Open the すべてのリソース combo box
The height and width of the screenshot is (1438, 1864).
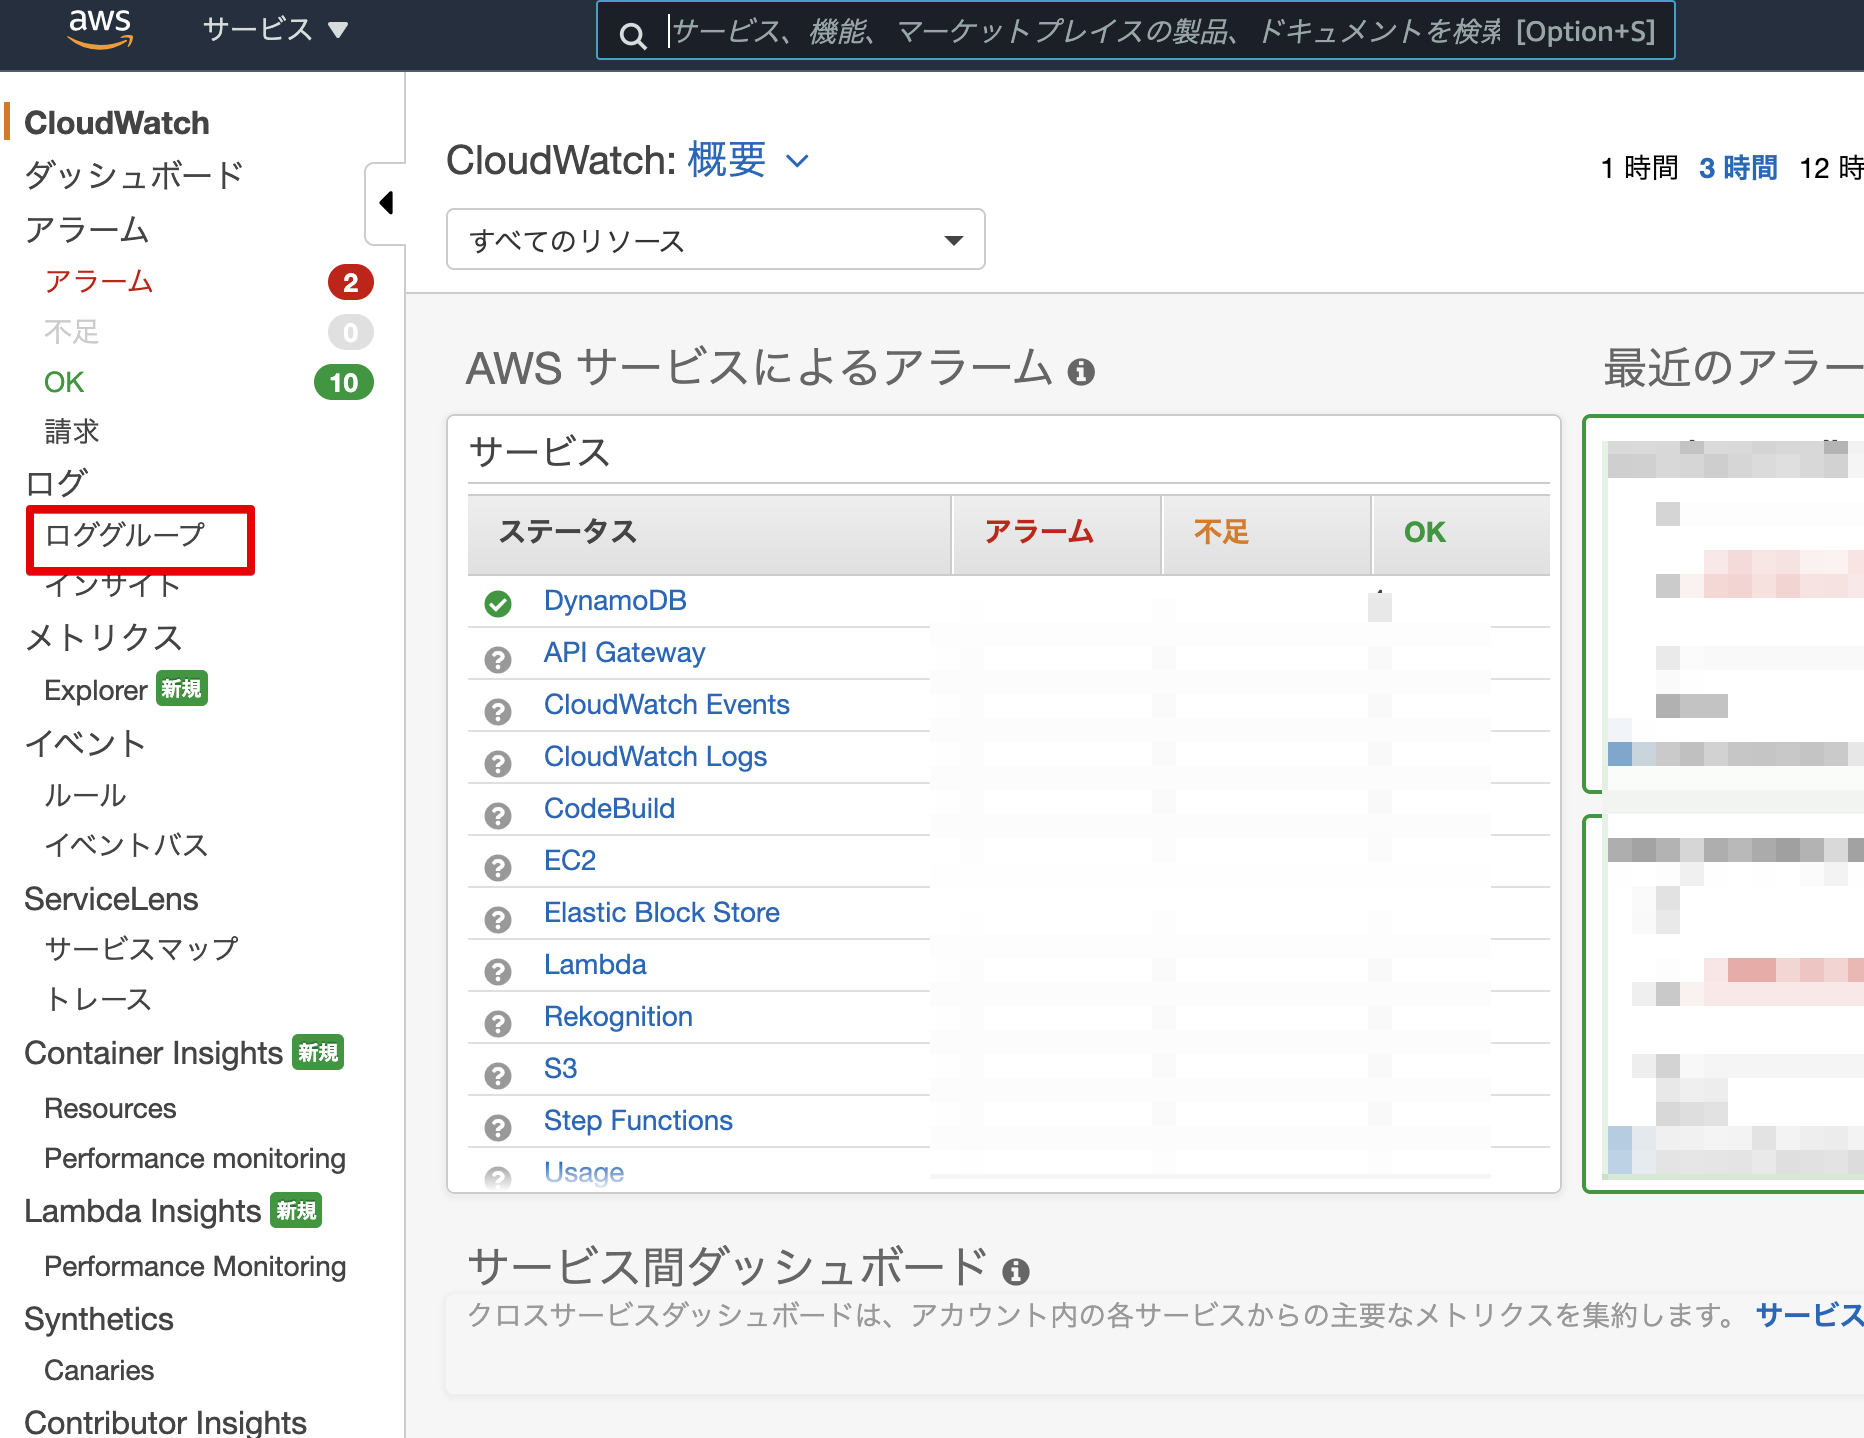tap(716, 240)
